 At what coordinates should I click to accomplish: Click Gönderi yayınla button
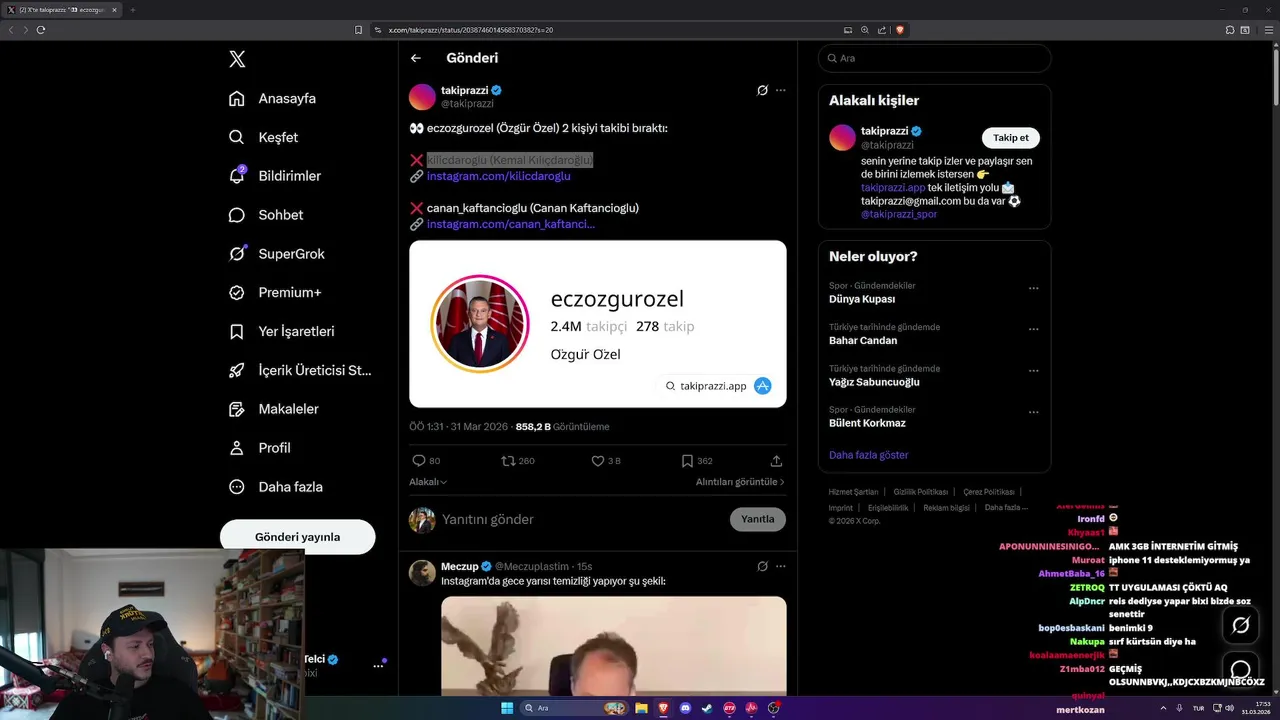click(x=297, y=537)
